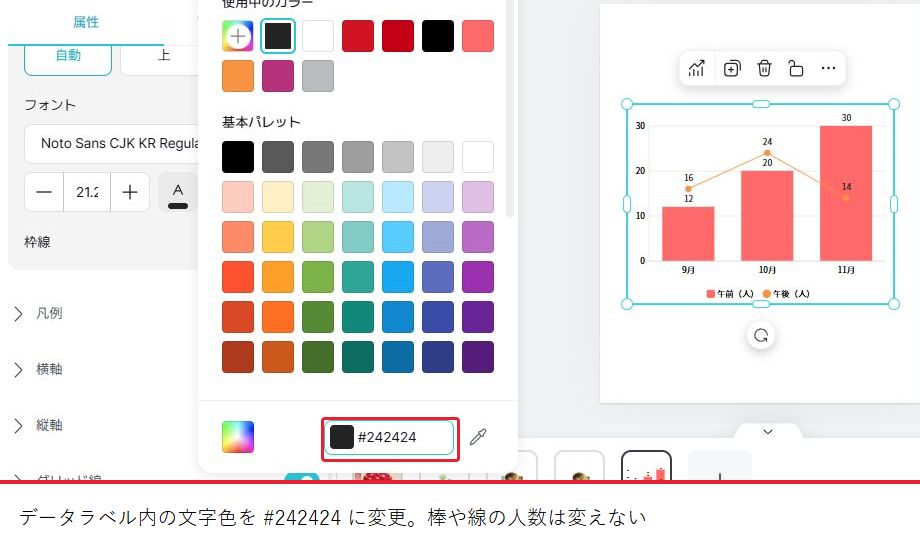Switch to the 属性 tab
Screen dimensions: 920x552
tap(86, 22)
